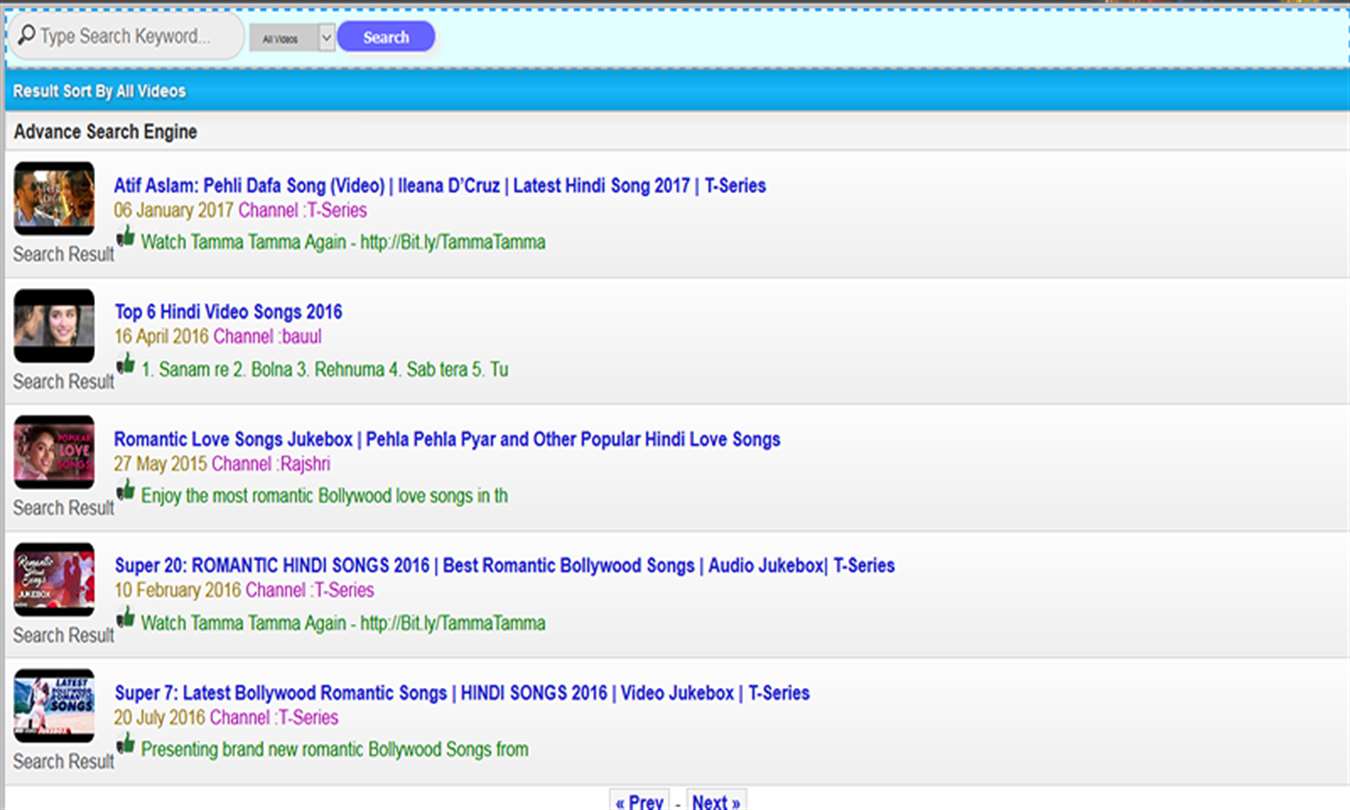Screen dimensions: 1350x810
Task: Open Atif Aslam: Pehli Dafa Song link
Action: (x=440, y=185)
